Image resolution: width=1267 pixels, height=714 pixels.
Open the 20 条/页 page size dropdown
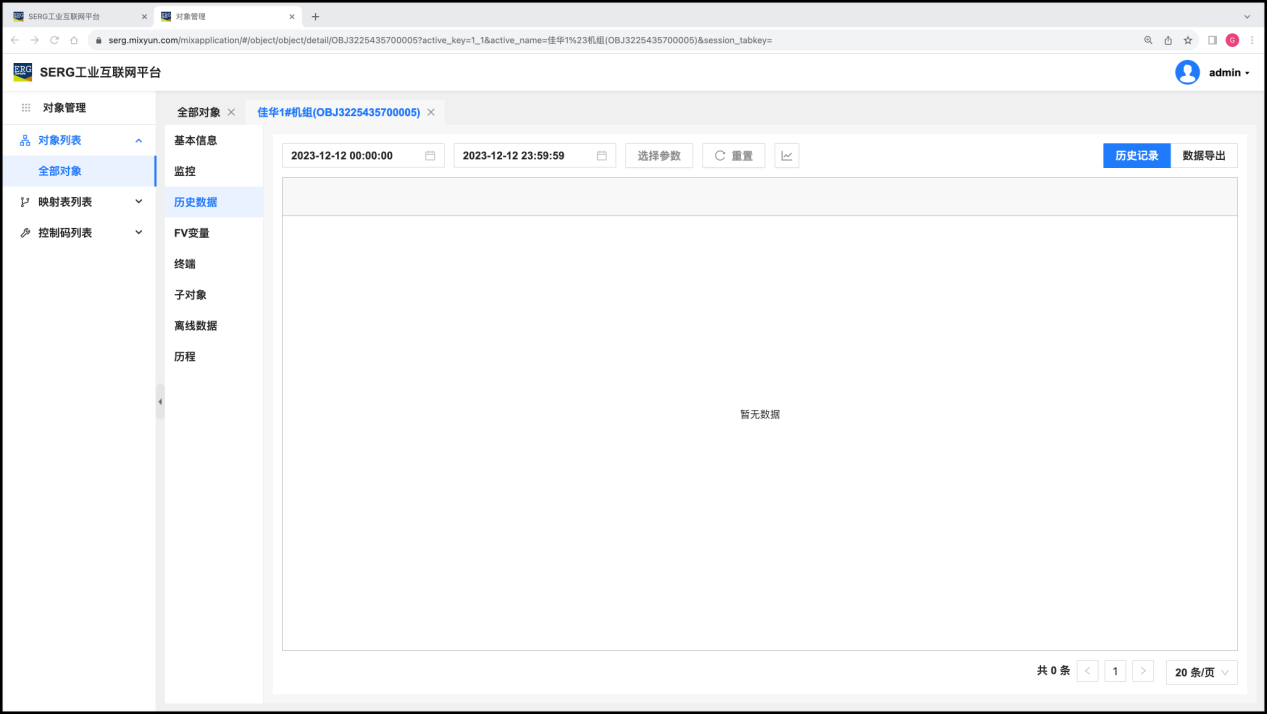click(x=1201, y=672)
